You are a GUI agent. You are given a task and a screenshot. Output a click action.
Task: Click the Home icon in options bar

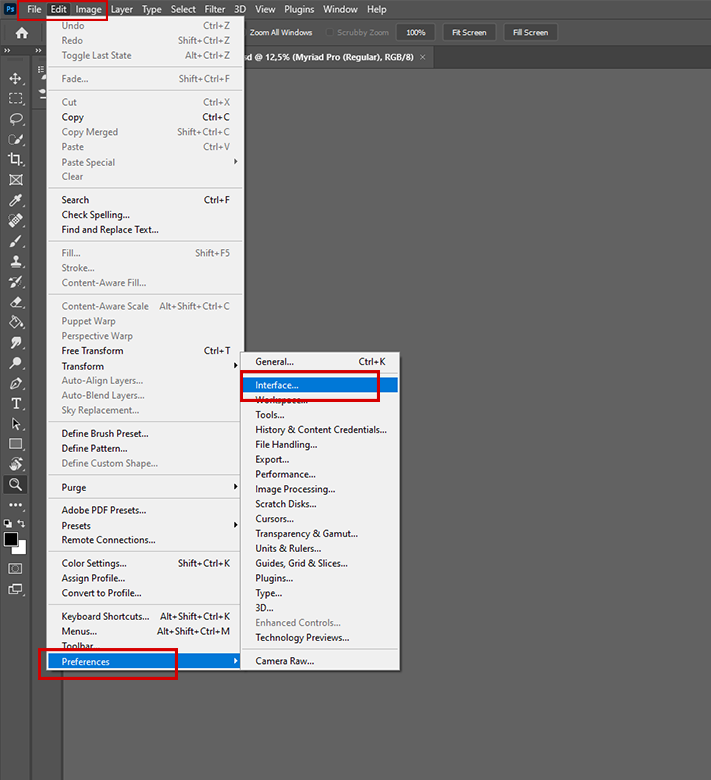(x=21, y=33)
